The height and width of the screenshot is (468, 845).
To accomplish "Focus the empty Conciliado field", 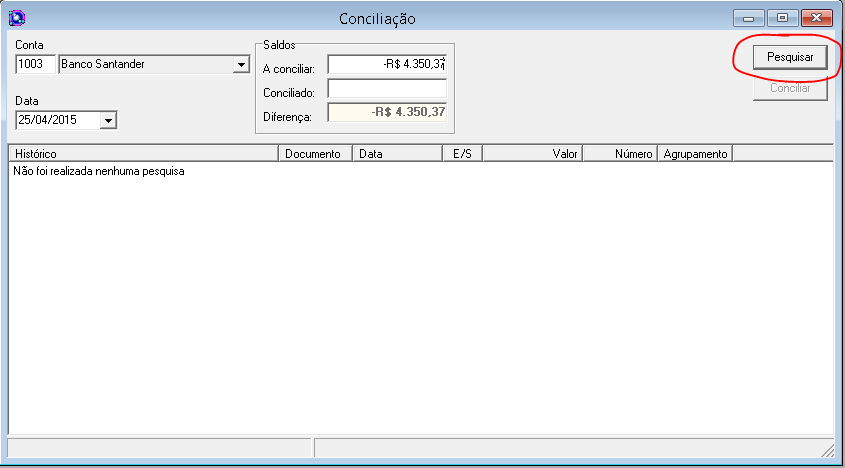I will (x=387, y=90).
